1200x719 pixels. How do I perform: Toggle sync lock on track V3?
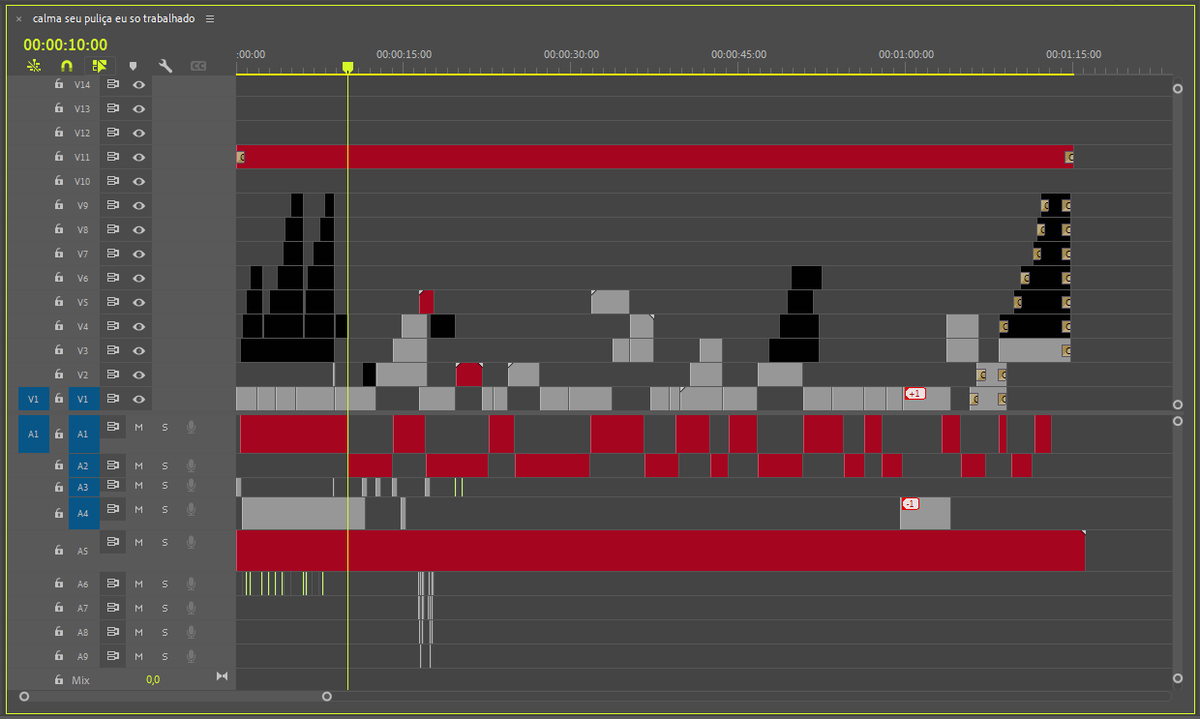pos(113,350)
